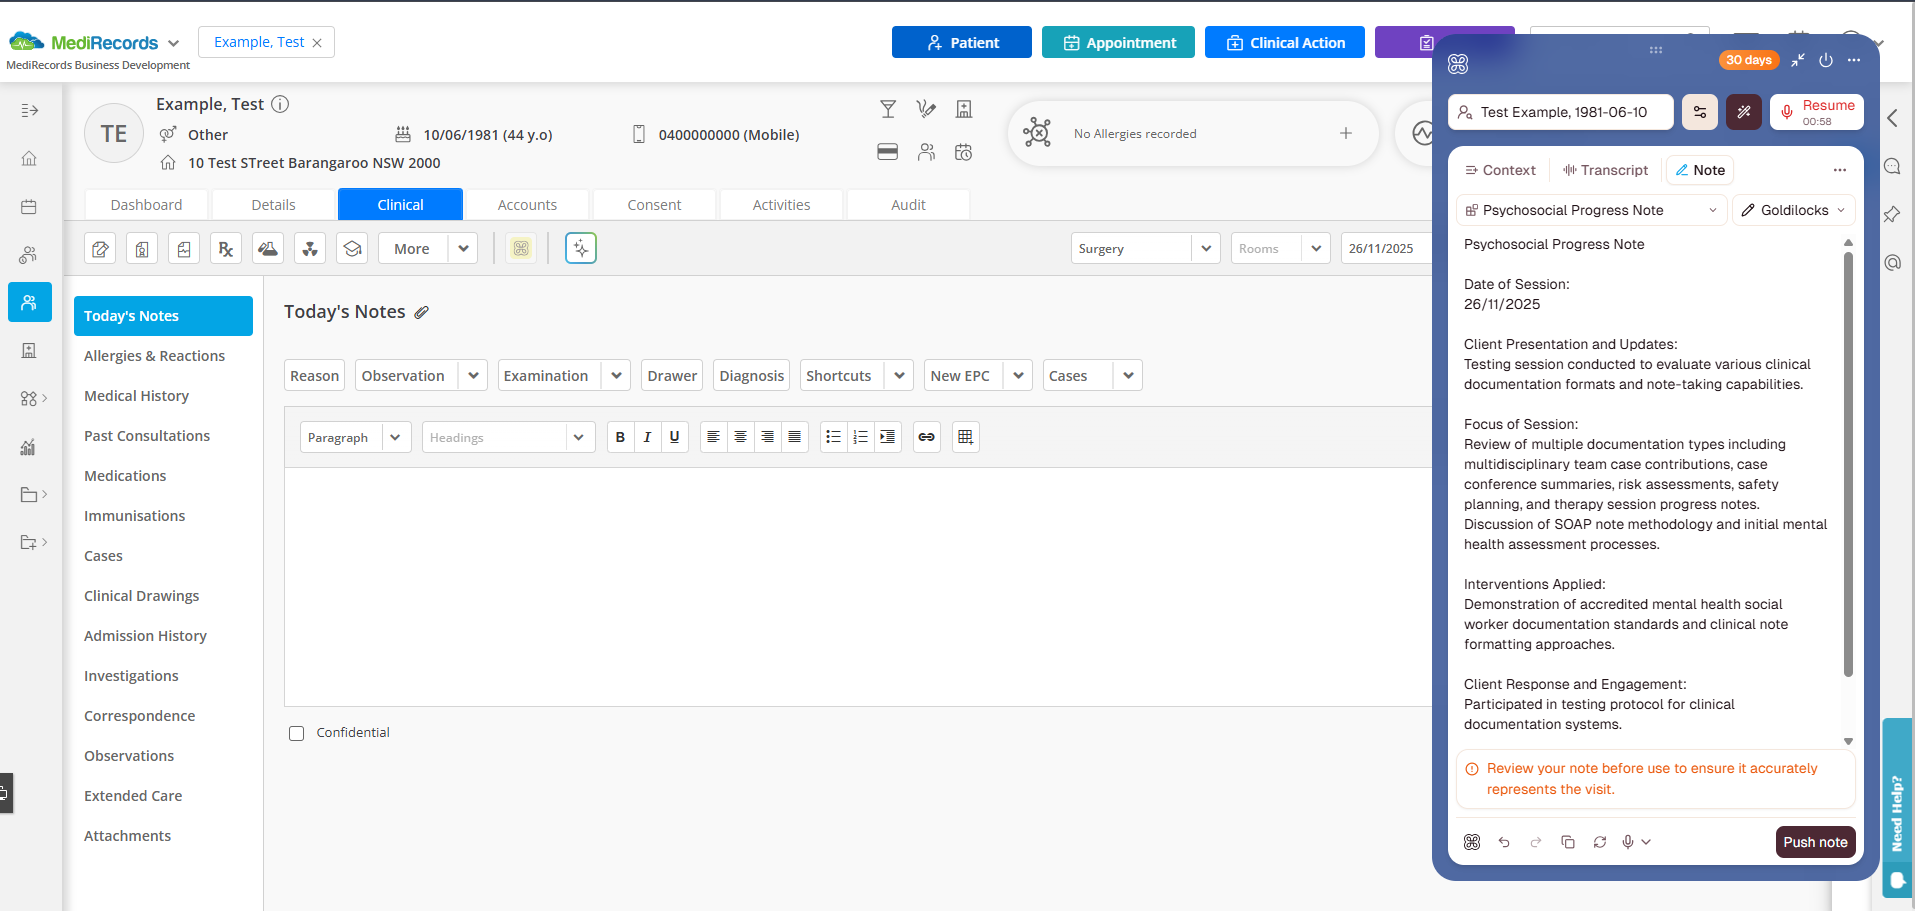The height and width of the screenshot is (911, 1915).
Task: Power off the scribe panel
Action: tap(1826, 60)
